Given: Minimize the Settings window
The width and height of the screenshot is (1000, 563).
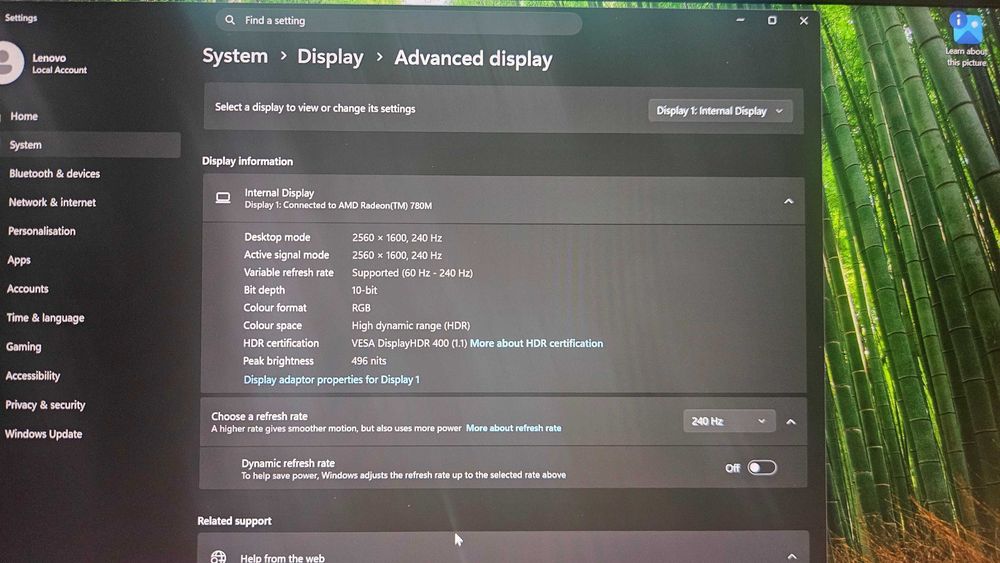Looking at the screenshot, I should coord(740,20).
